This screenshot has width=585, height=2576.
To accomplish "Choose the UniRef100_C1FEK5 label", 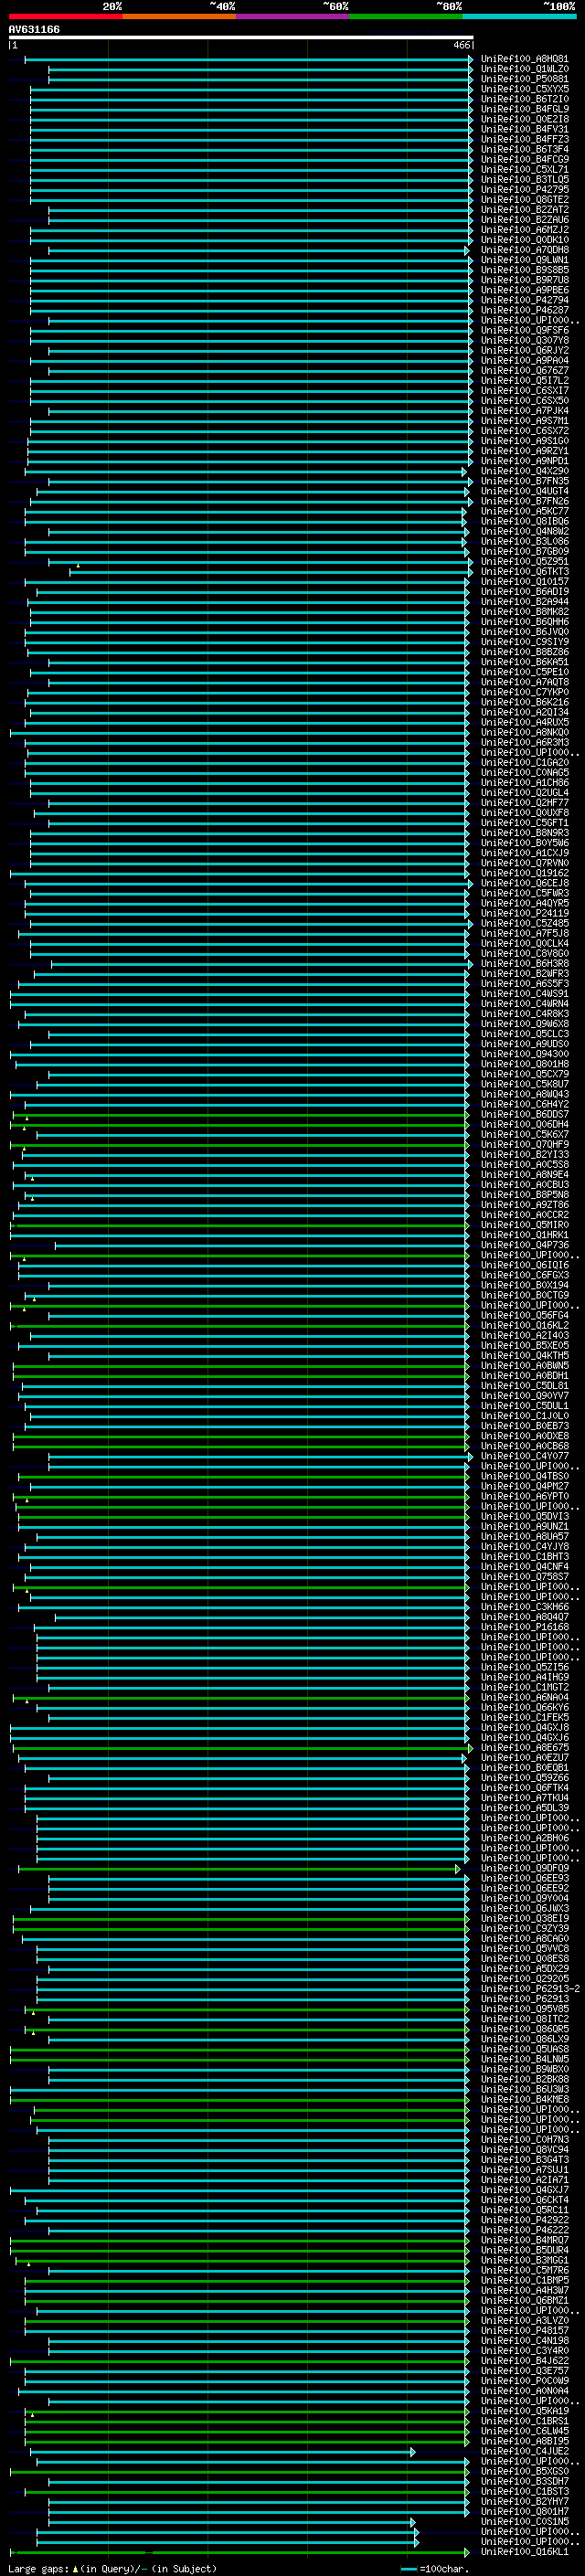I will point(524,1717).
